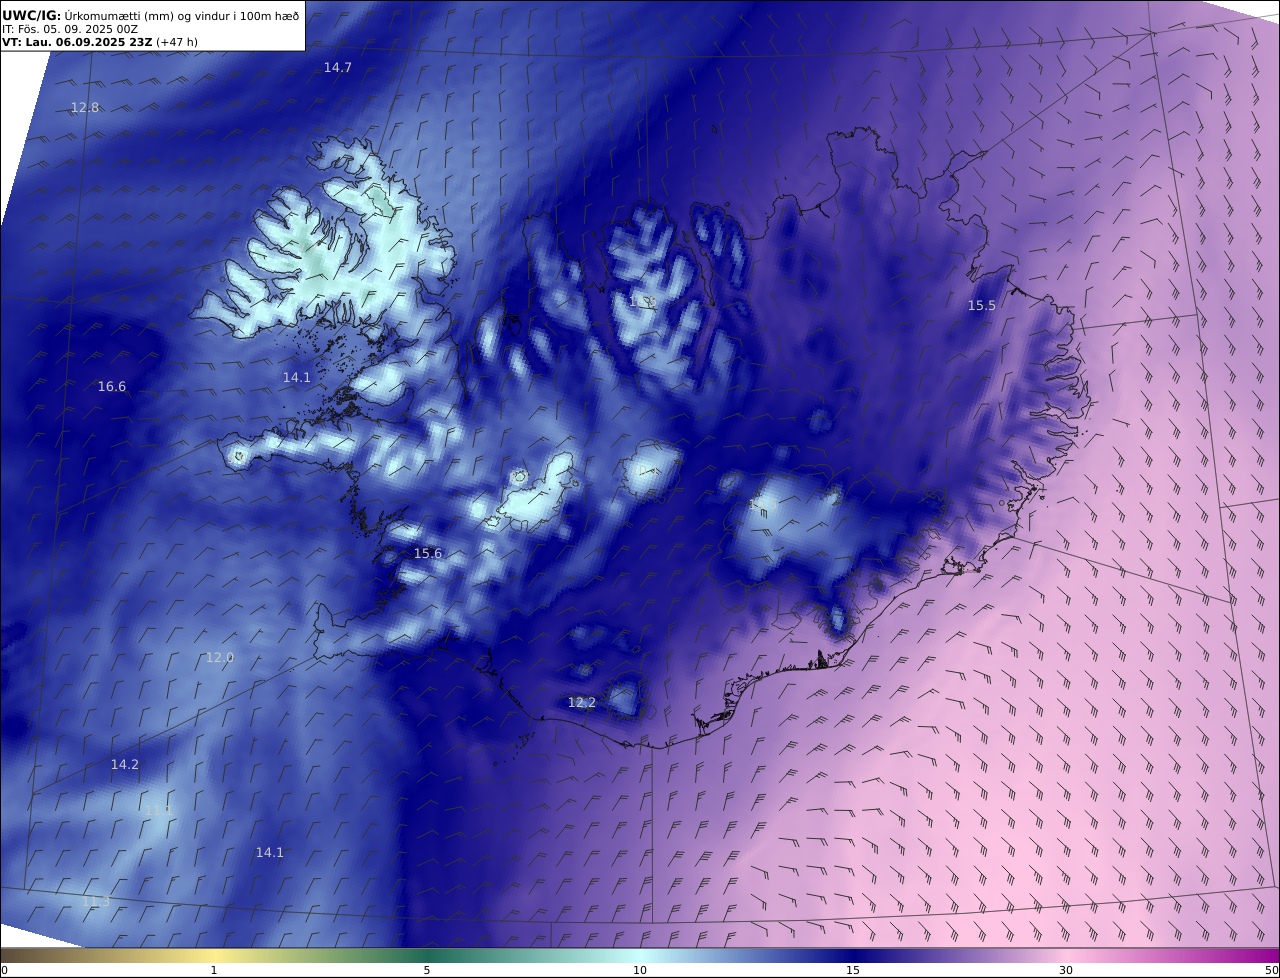Click the 14.2 value label
Image resolution: width=1280 pixels, height=978 pixels.
pos(125,764)
